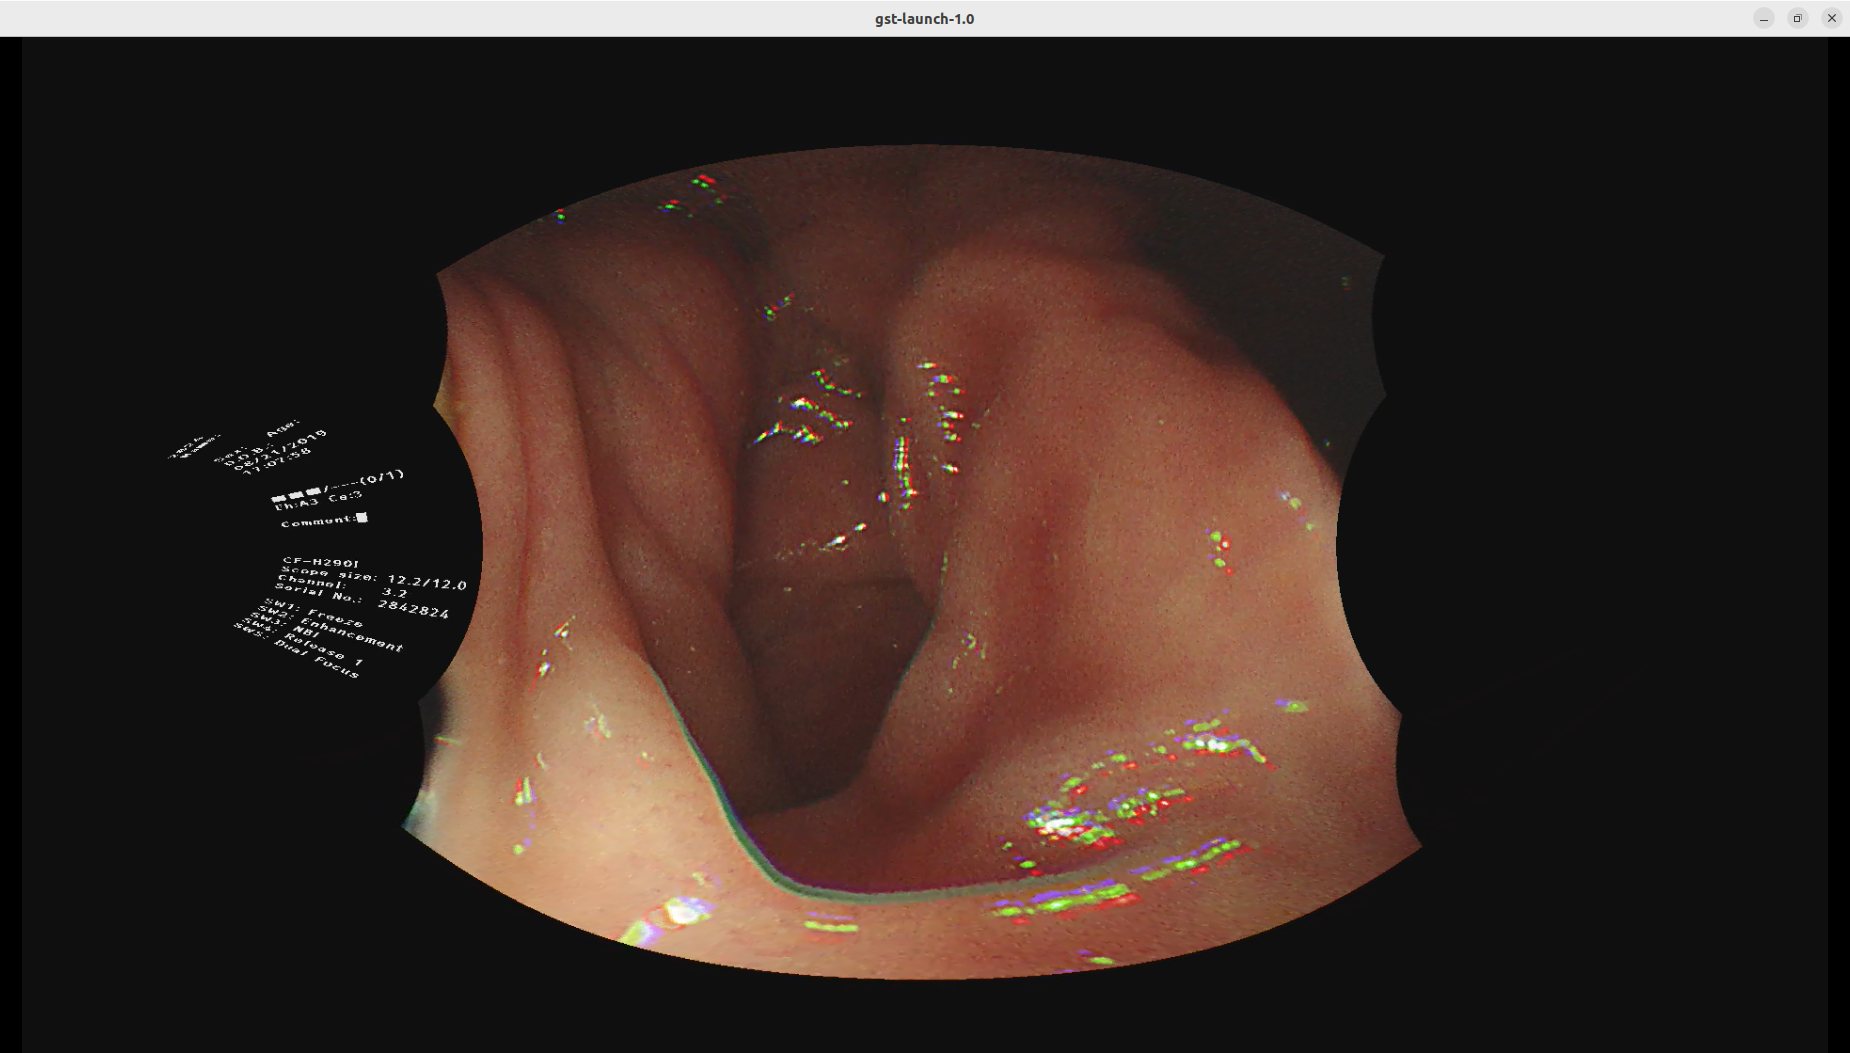The width and height of the screenshot is (1850, 1053).
Task: Click the Serial No. 2842824 value
Action: pos(413,608)
